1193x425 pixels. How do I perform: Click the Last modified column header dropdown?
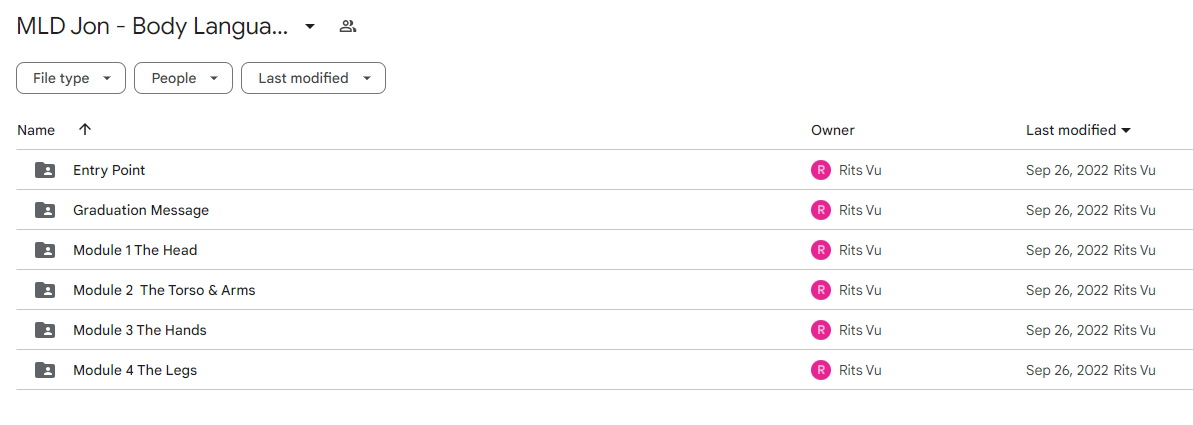[1078, 130]
